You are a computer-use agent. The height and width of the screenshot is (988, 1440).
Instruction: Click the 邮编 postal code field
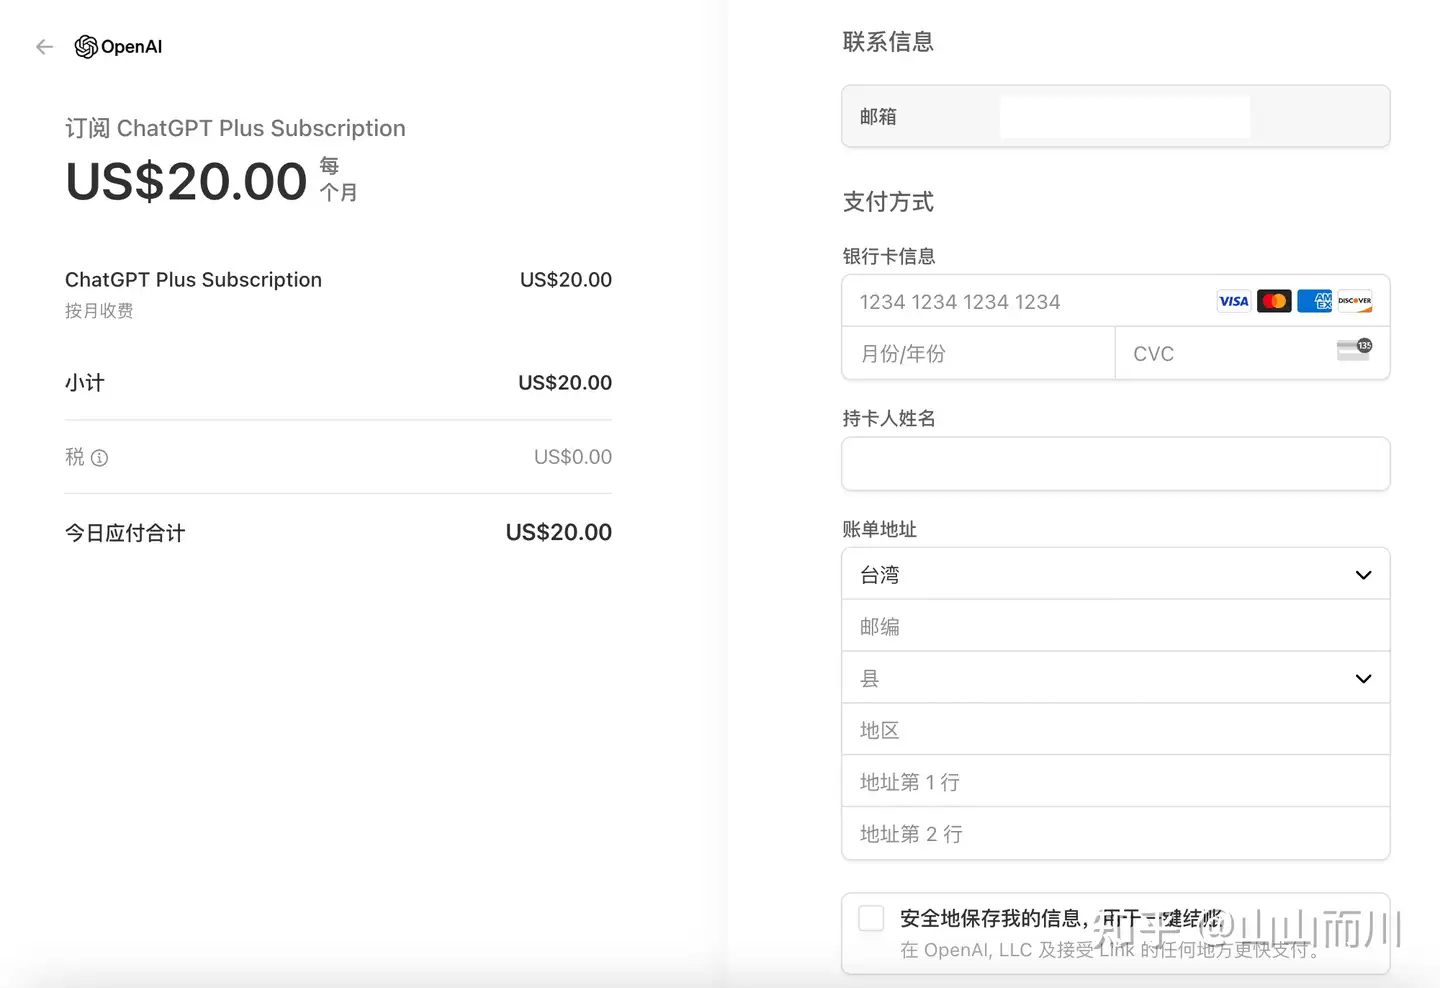1116,626
